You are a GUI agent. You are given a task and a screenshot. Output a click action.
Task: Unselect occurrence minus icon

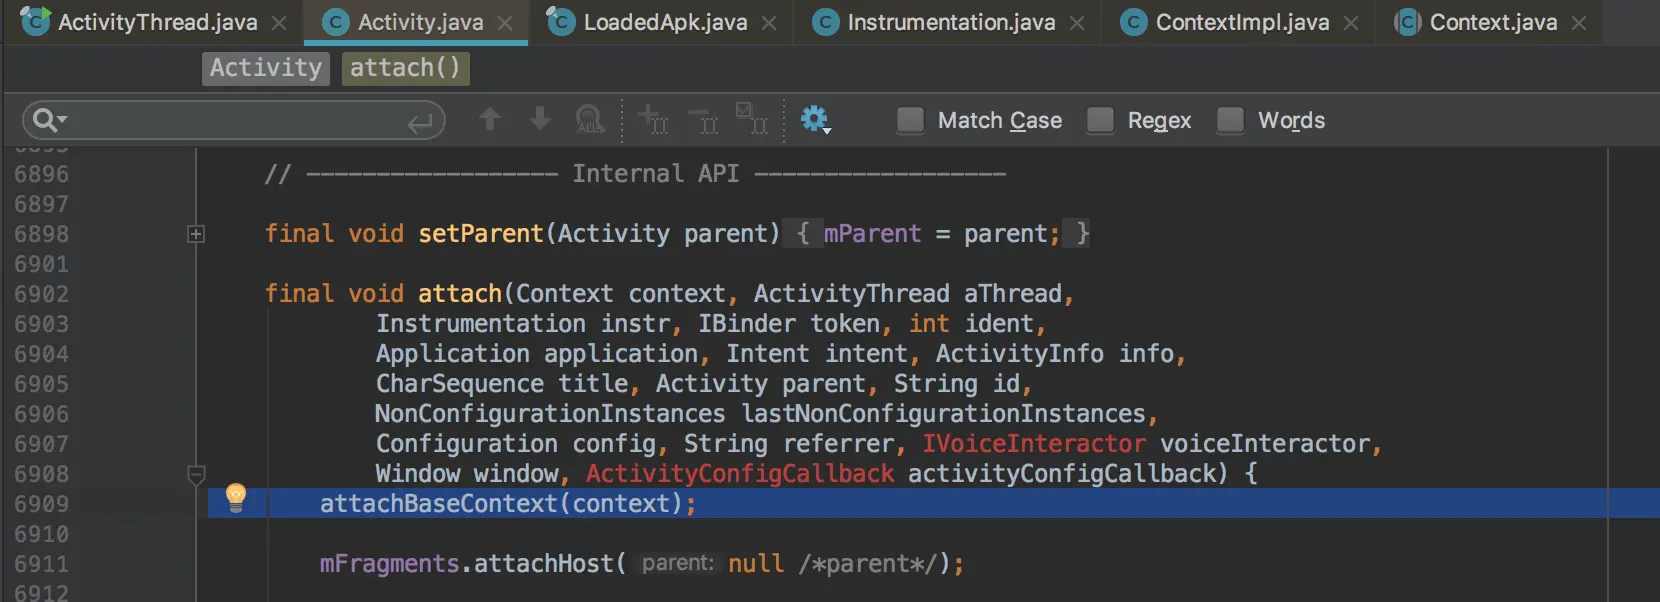pos(703,119)
